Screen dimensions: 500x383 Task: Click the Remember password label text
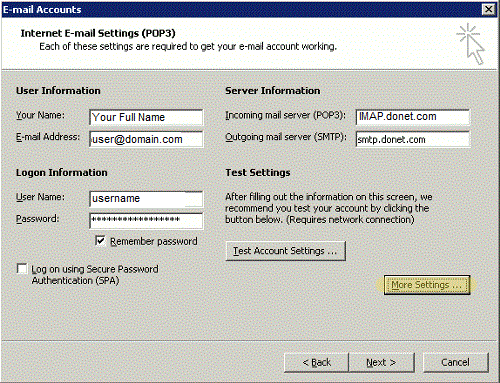click(x=154, y=241)
